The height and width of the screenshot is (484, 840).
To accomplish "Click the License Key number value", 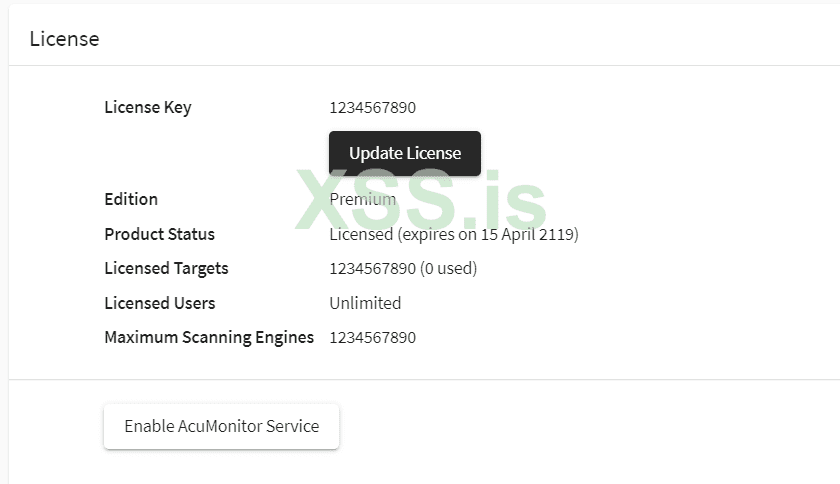I will tap(372, 108).
